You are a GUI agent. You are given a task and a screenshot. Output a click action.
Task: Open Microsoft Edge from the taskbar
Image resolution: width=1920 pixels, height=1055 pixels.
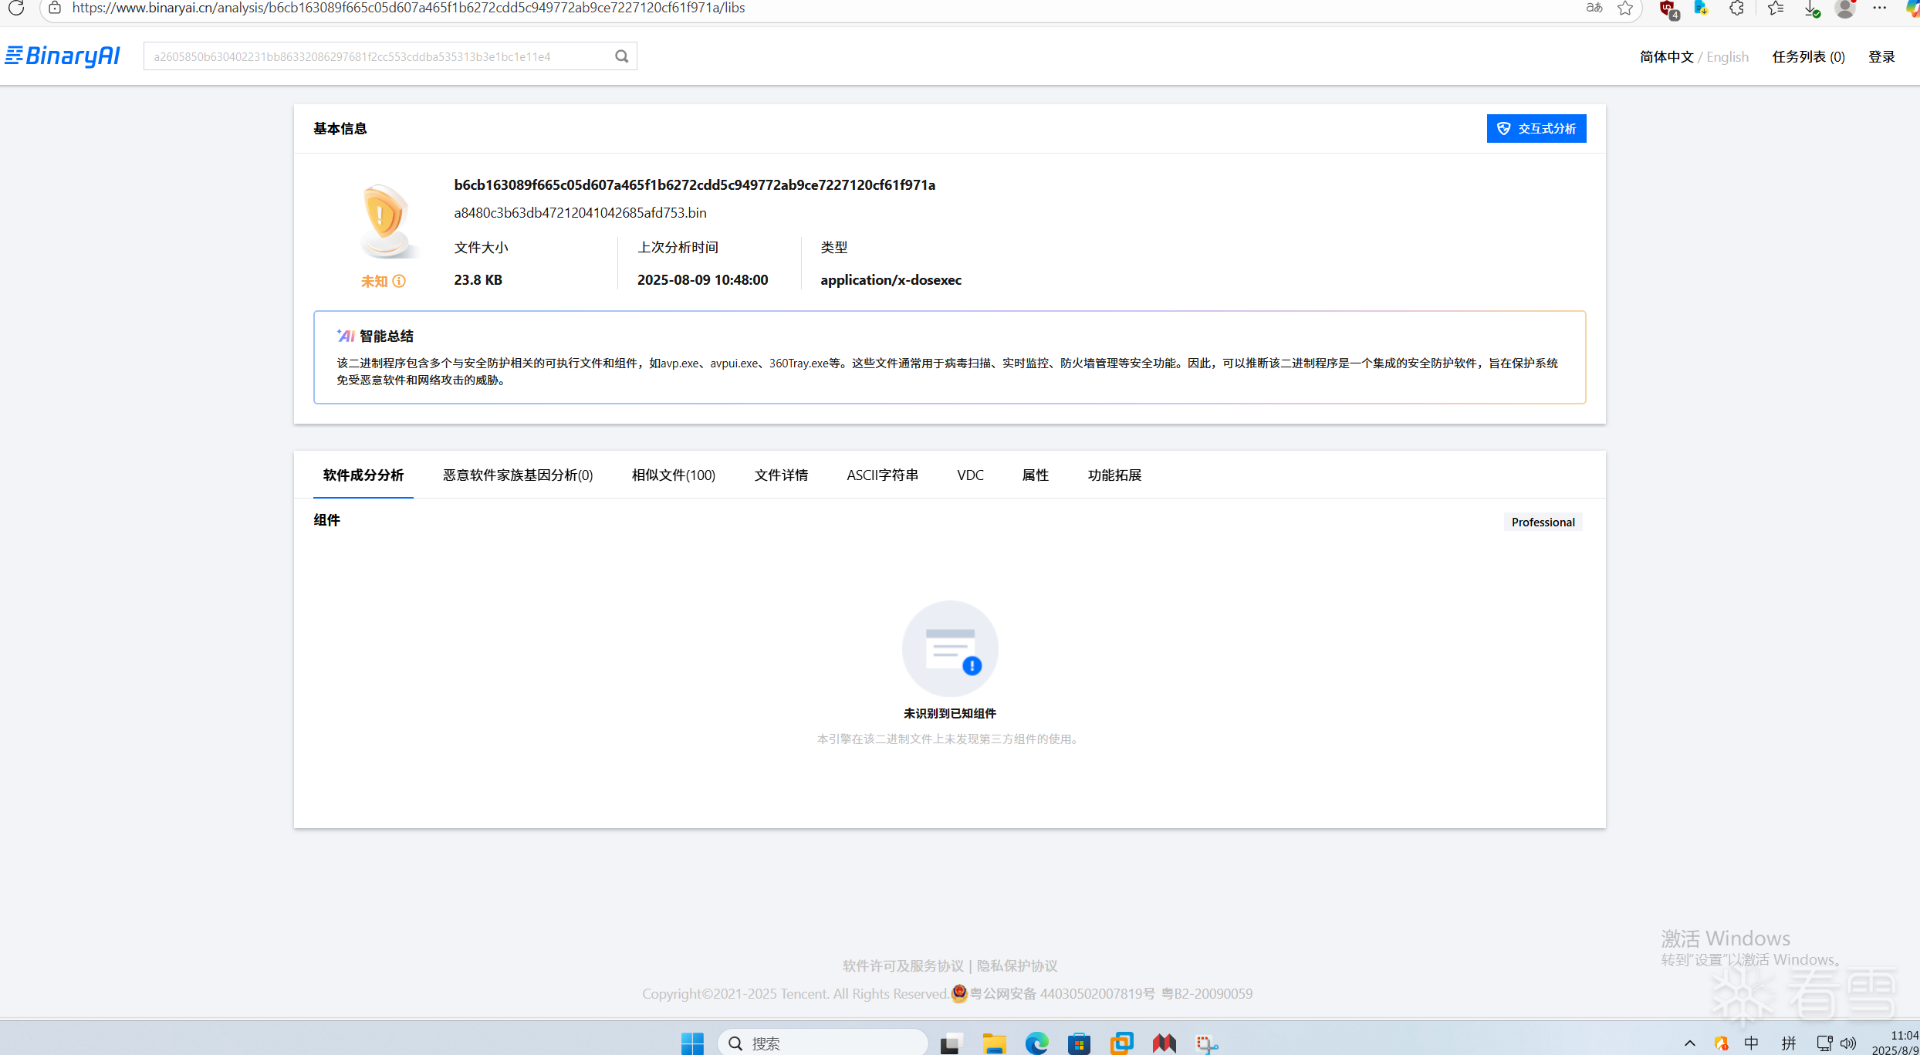(1037, 1044)
